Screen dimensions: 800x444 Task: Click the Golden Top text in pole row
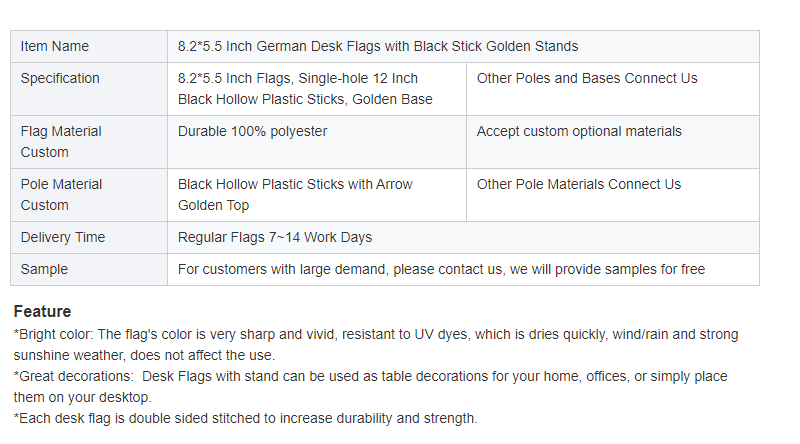click(213, 205)
